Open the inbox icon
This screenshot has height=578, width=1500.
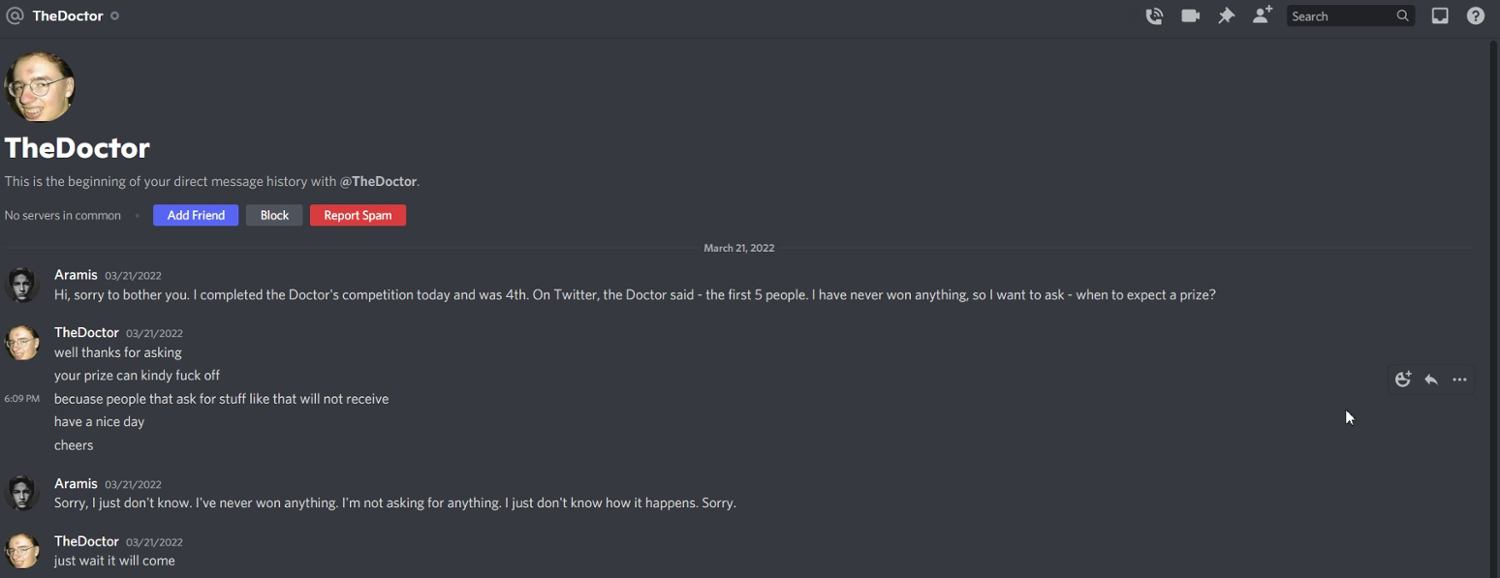1440,16
